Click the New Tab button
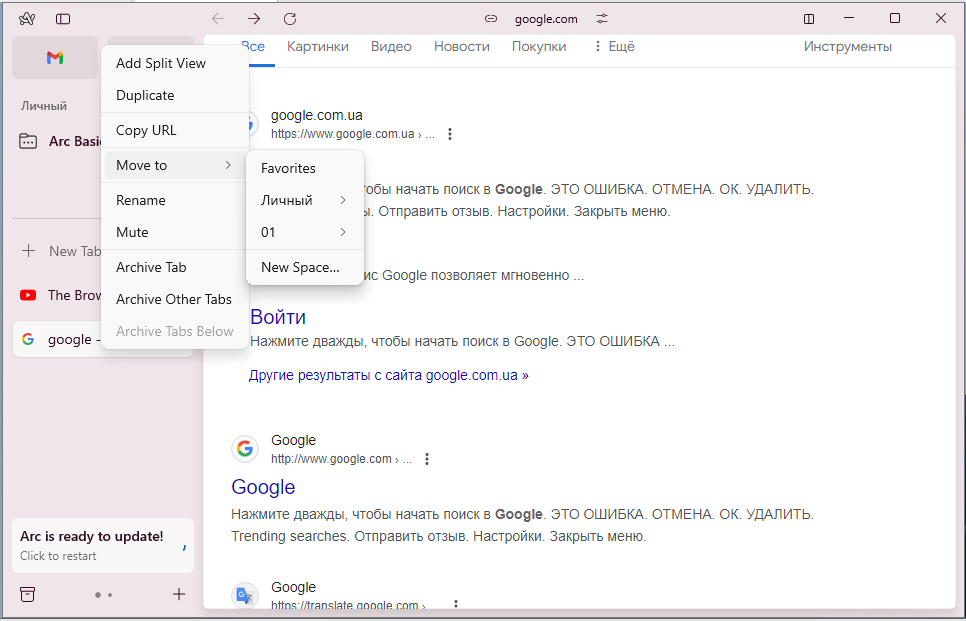This screenshot has width=966, height=621. (x=62, y=251)
